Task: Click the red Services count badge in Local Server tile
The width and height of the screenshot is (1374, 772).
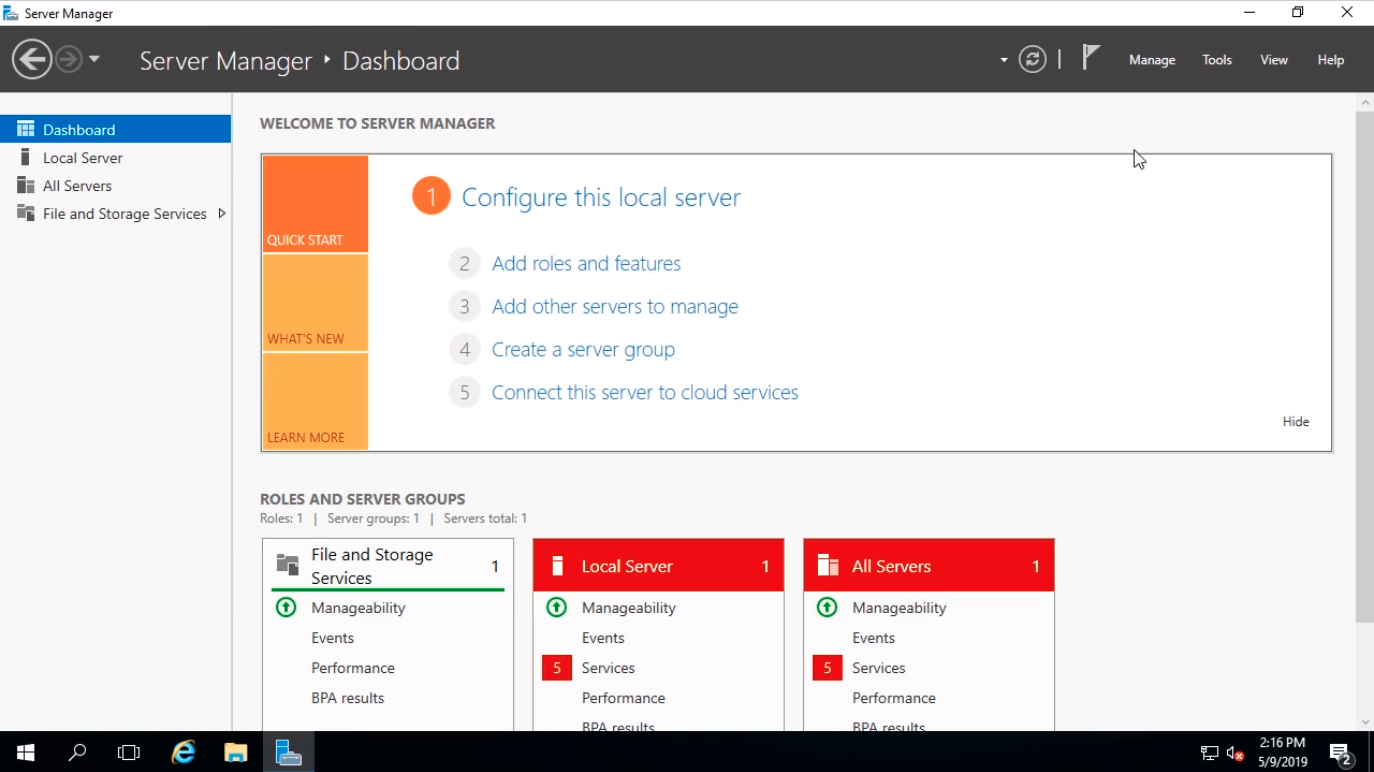Action: [x=557, y=668]
